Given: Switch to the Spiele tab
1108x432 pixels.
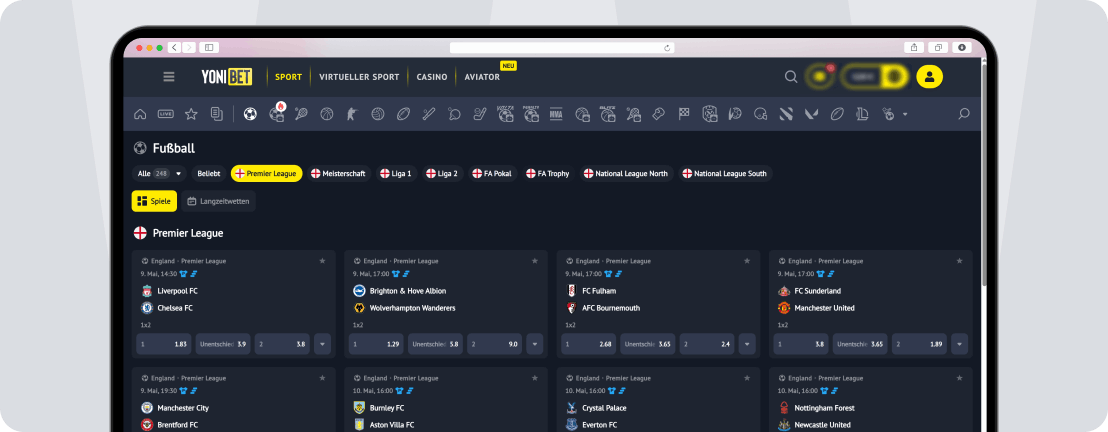Looking at the screenshot, I should pos(154,202).
